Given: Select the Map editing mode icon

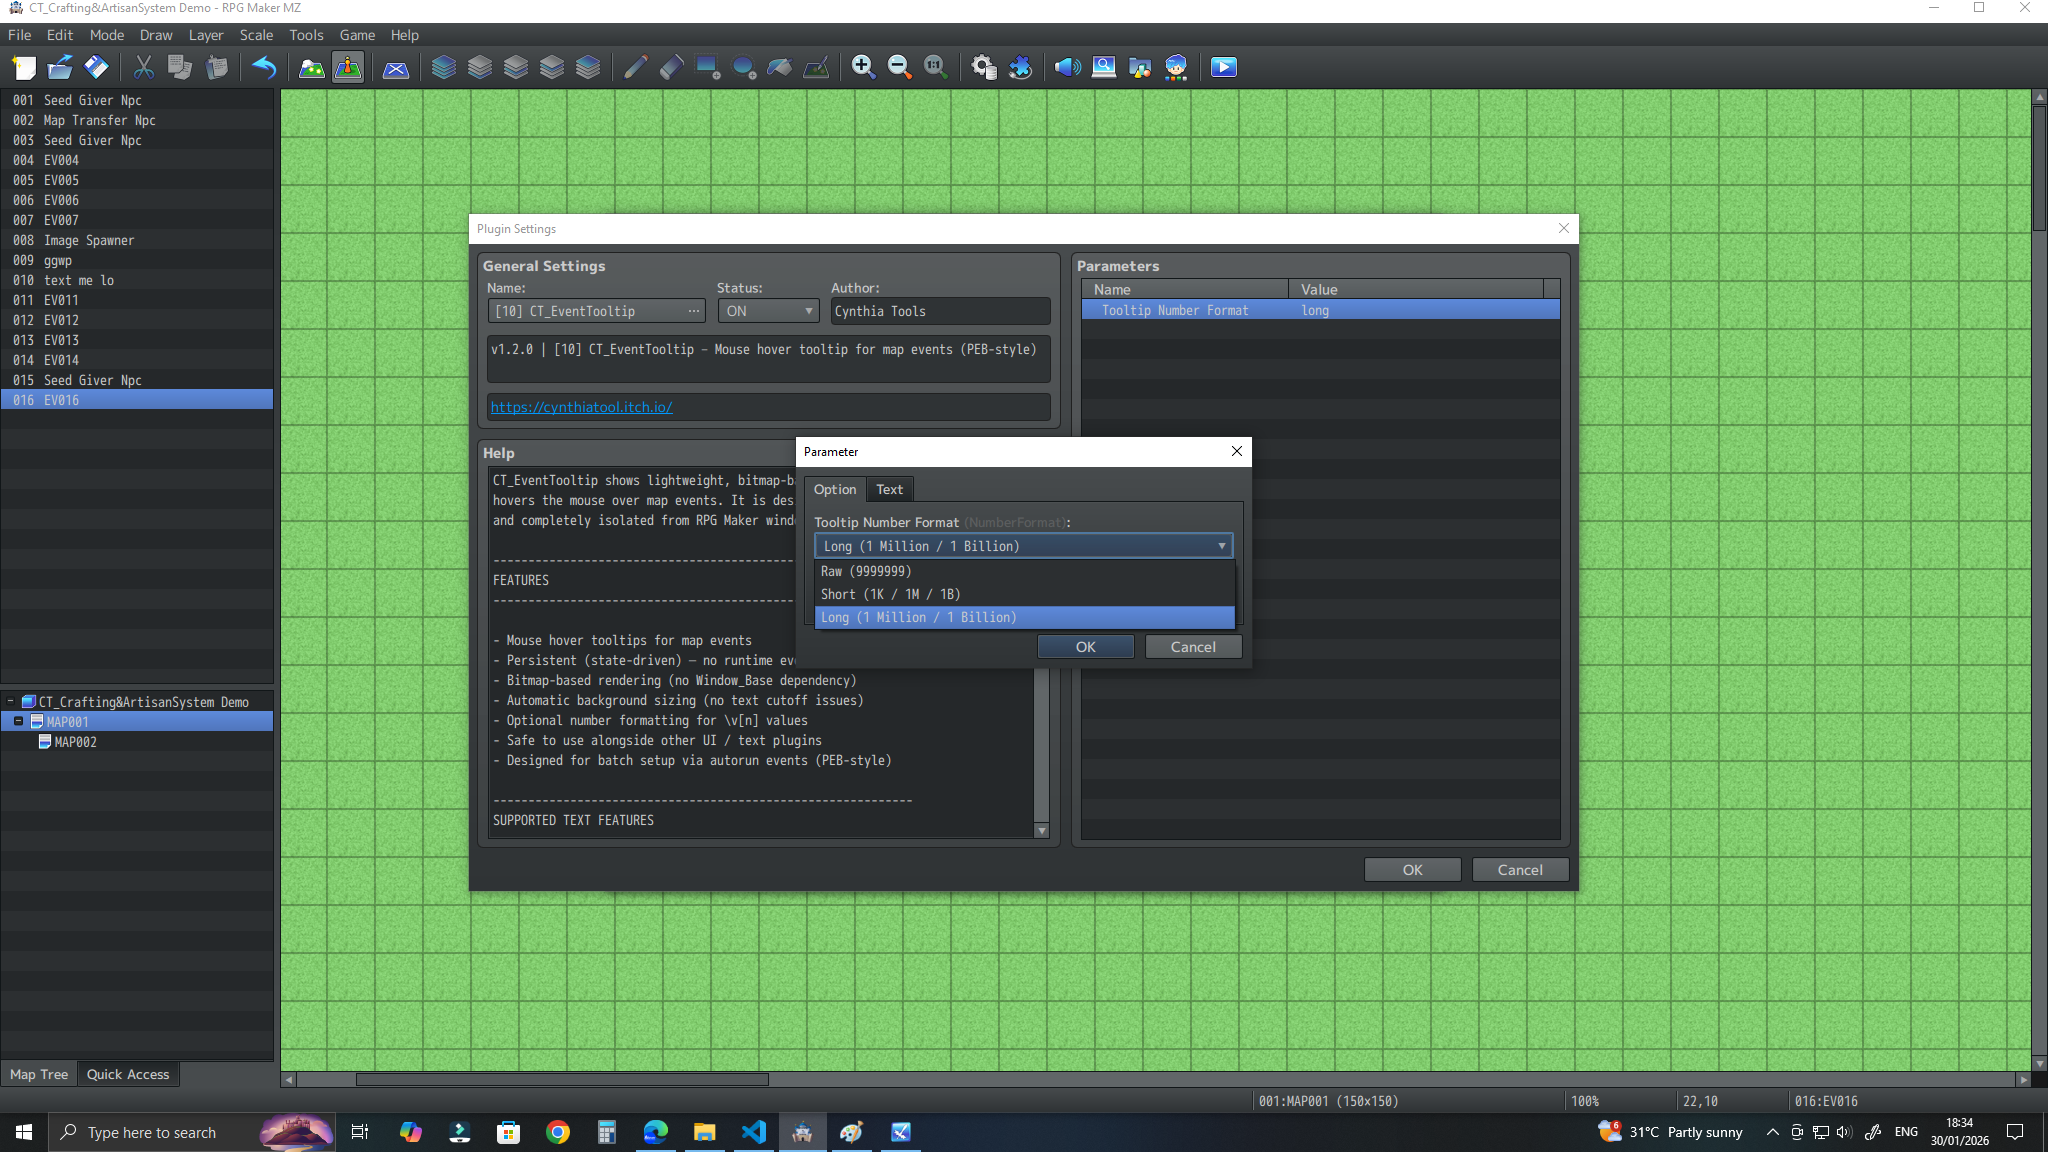Looking at the screenshot, I should [312, 67].
